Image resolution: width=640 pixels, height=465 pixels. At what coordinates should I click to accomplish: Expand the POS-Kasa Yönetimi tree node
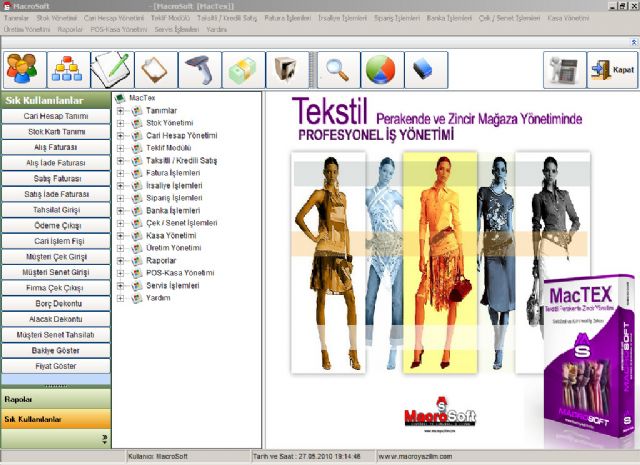pos(120,273)
